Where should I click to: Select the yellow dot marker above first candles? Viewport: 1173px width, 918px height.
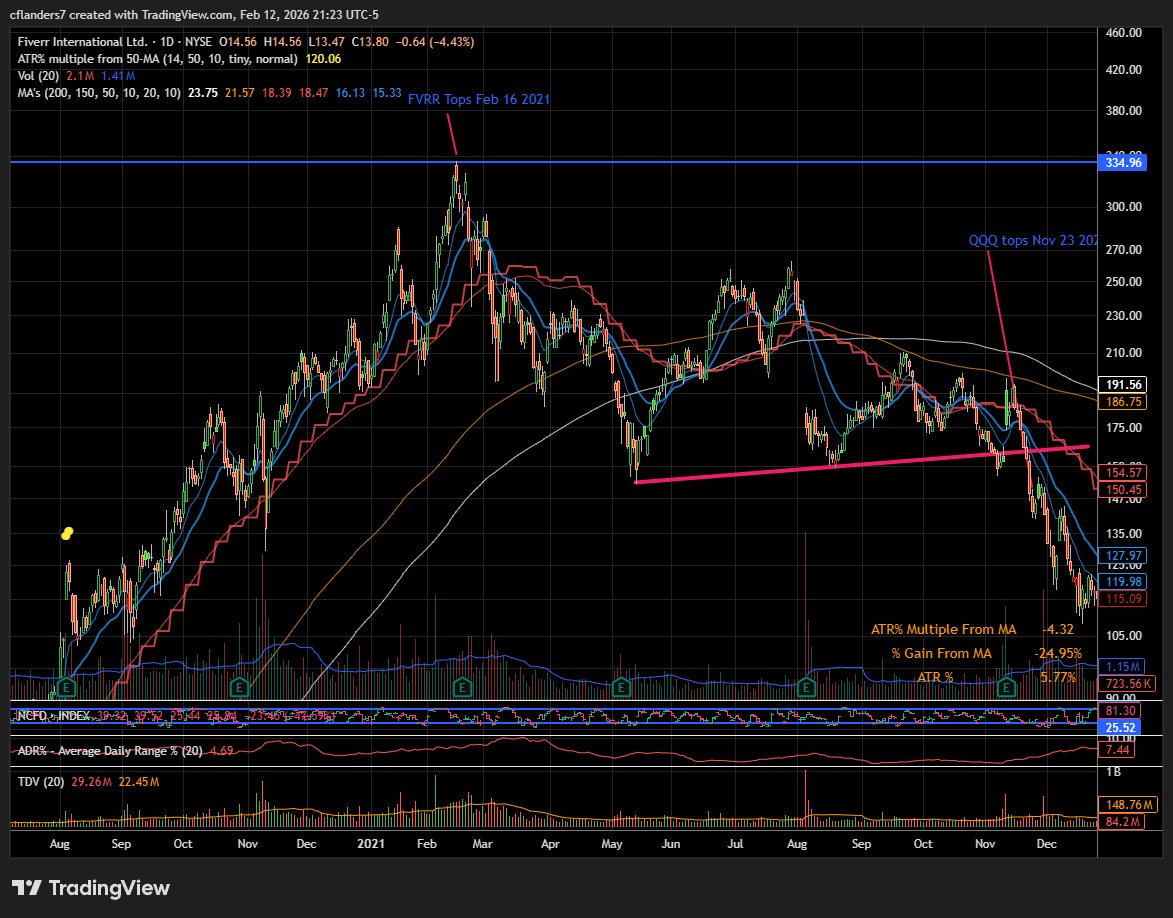[67, 533]
